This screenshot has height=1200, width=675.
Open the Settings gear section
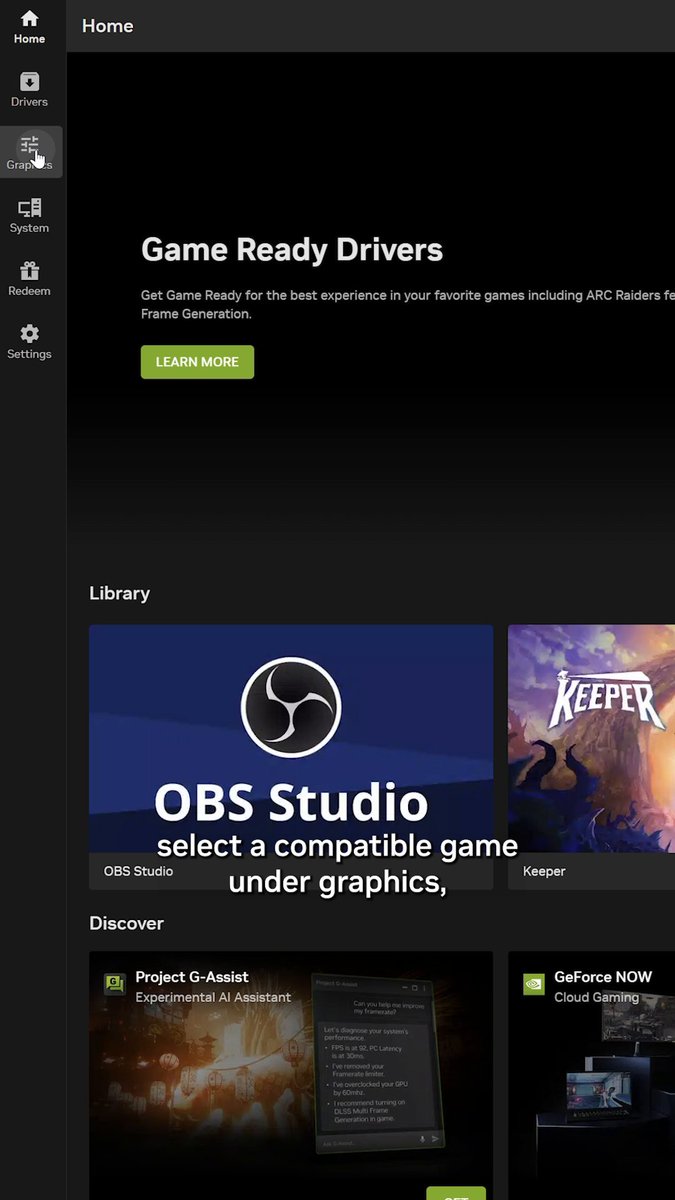coord(30,342)
